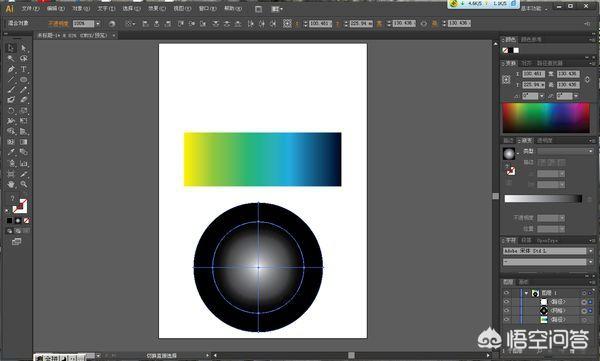This screenshot has height=361, width=600.
Task: Close the untitled document tab
Action: 114,35
